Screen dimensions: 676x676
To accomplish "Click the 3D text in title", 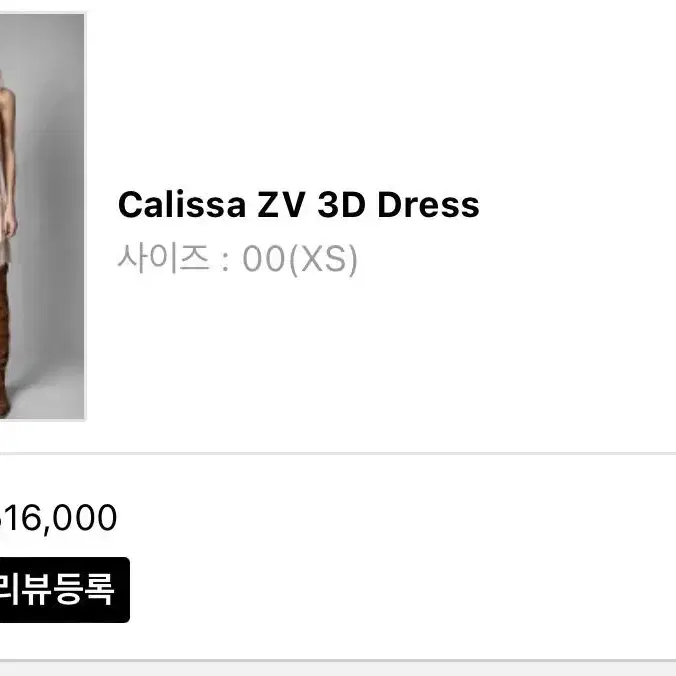I will pyautogui.click(x=341, y=205).
